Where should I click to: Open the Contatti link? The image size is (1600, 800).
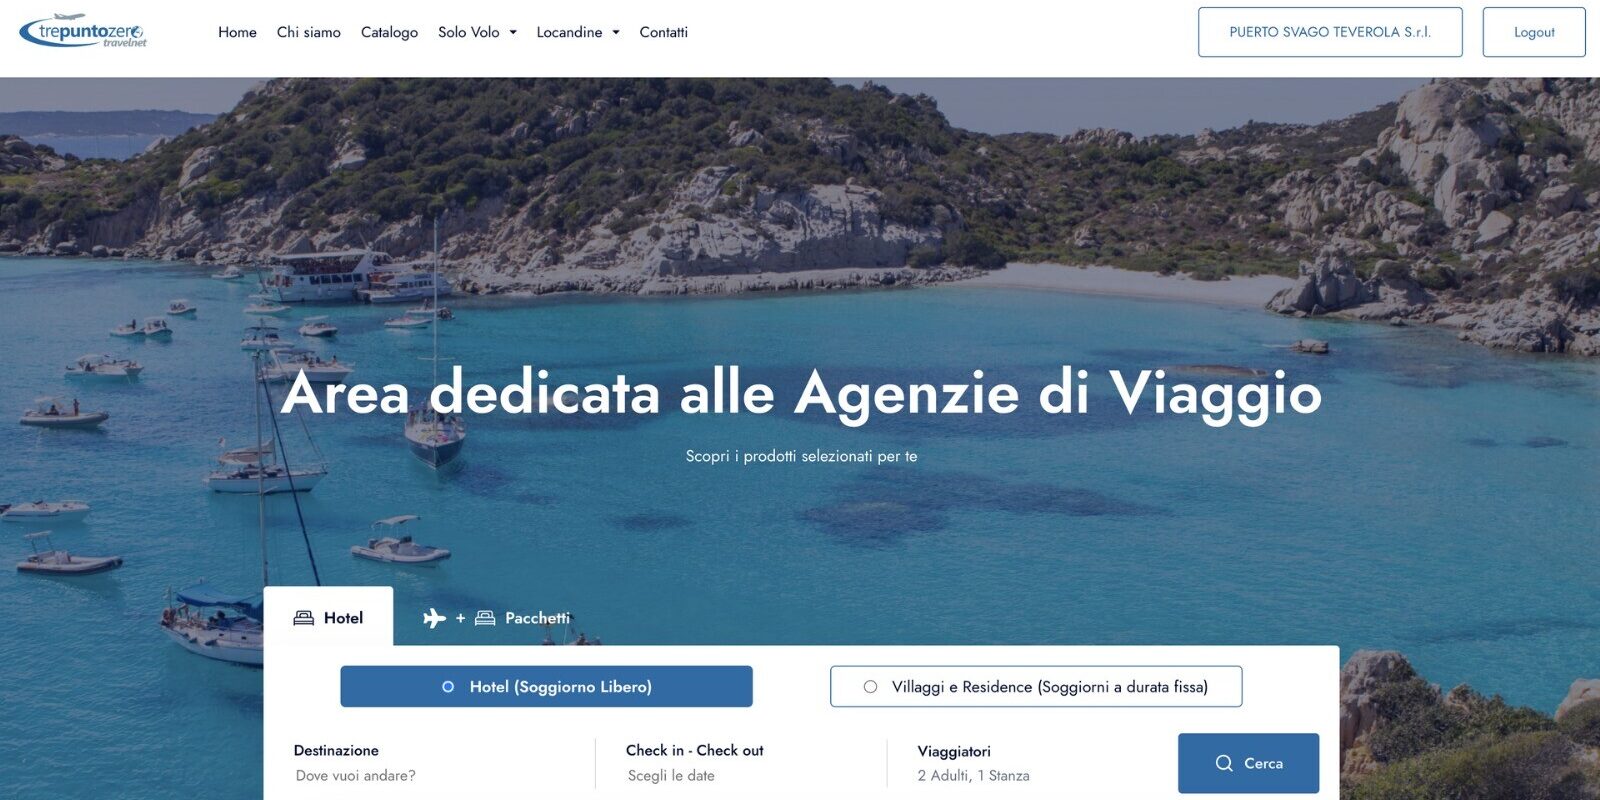click(663, 32)
